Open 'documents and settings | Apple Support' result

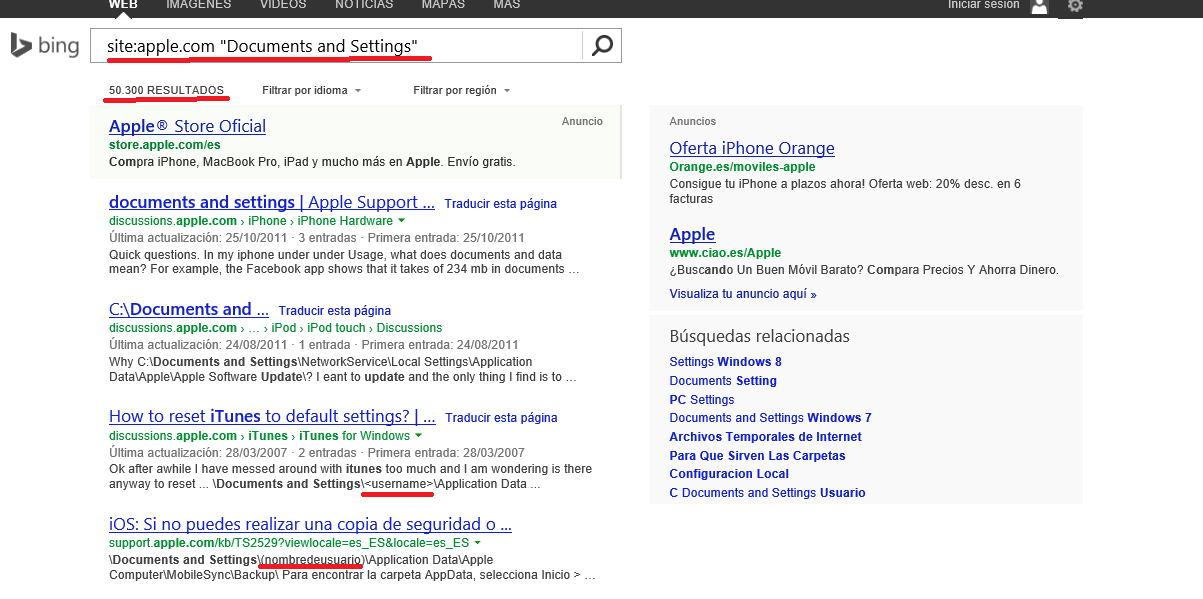(x=272, y=202)
